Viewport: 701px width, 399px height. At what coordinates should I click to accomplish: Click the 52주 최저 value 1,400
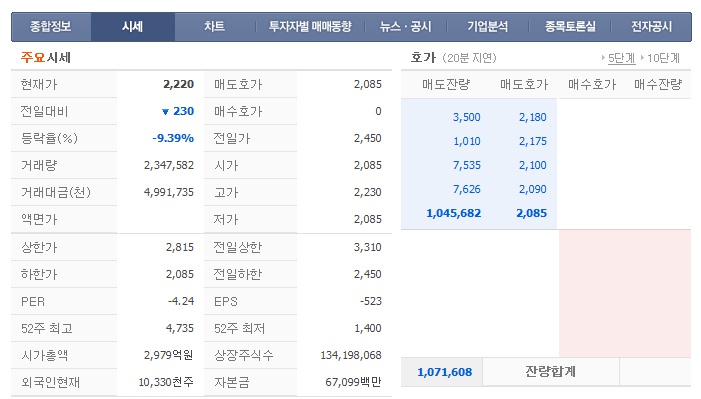point(368,328)
